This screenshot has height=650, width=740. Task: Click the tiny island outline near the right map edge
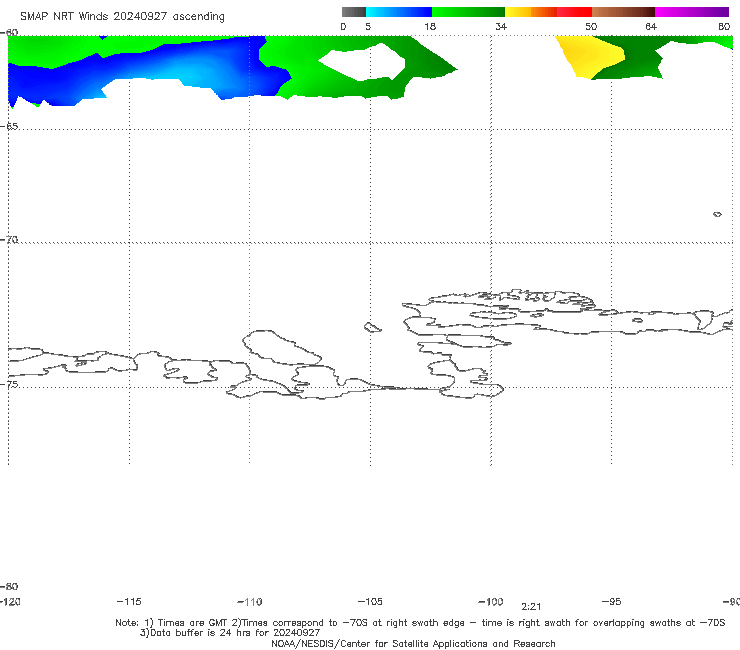(x=717, y=214)
